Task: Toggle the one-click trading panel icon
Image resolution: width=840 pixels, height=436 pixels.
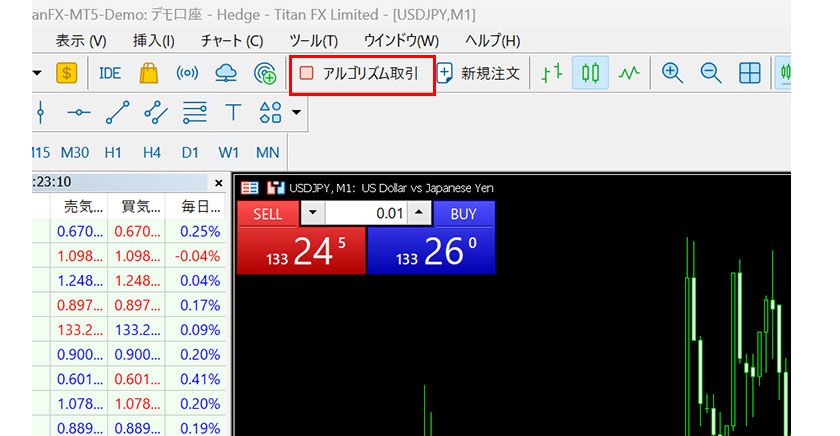Action: (250, 187)
